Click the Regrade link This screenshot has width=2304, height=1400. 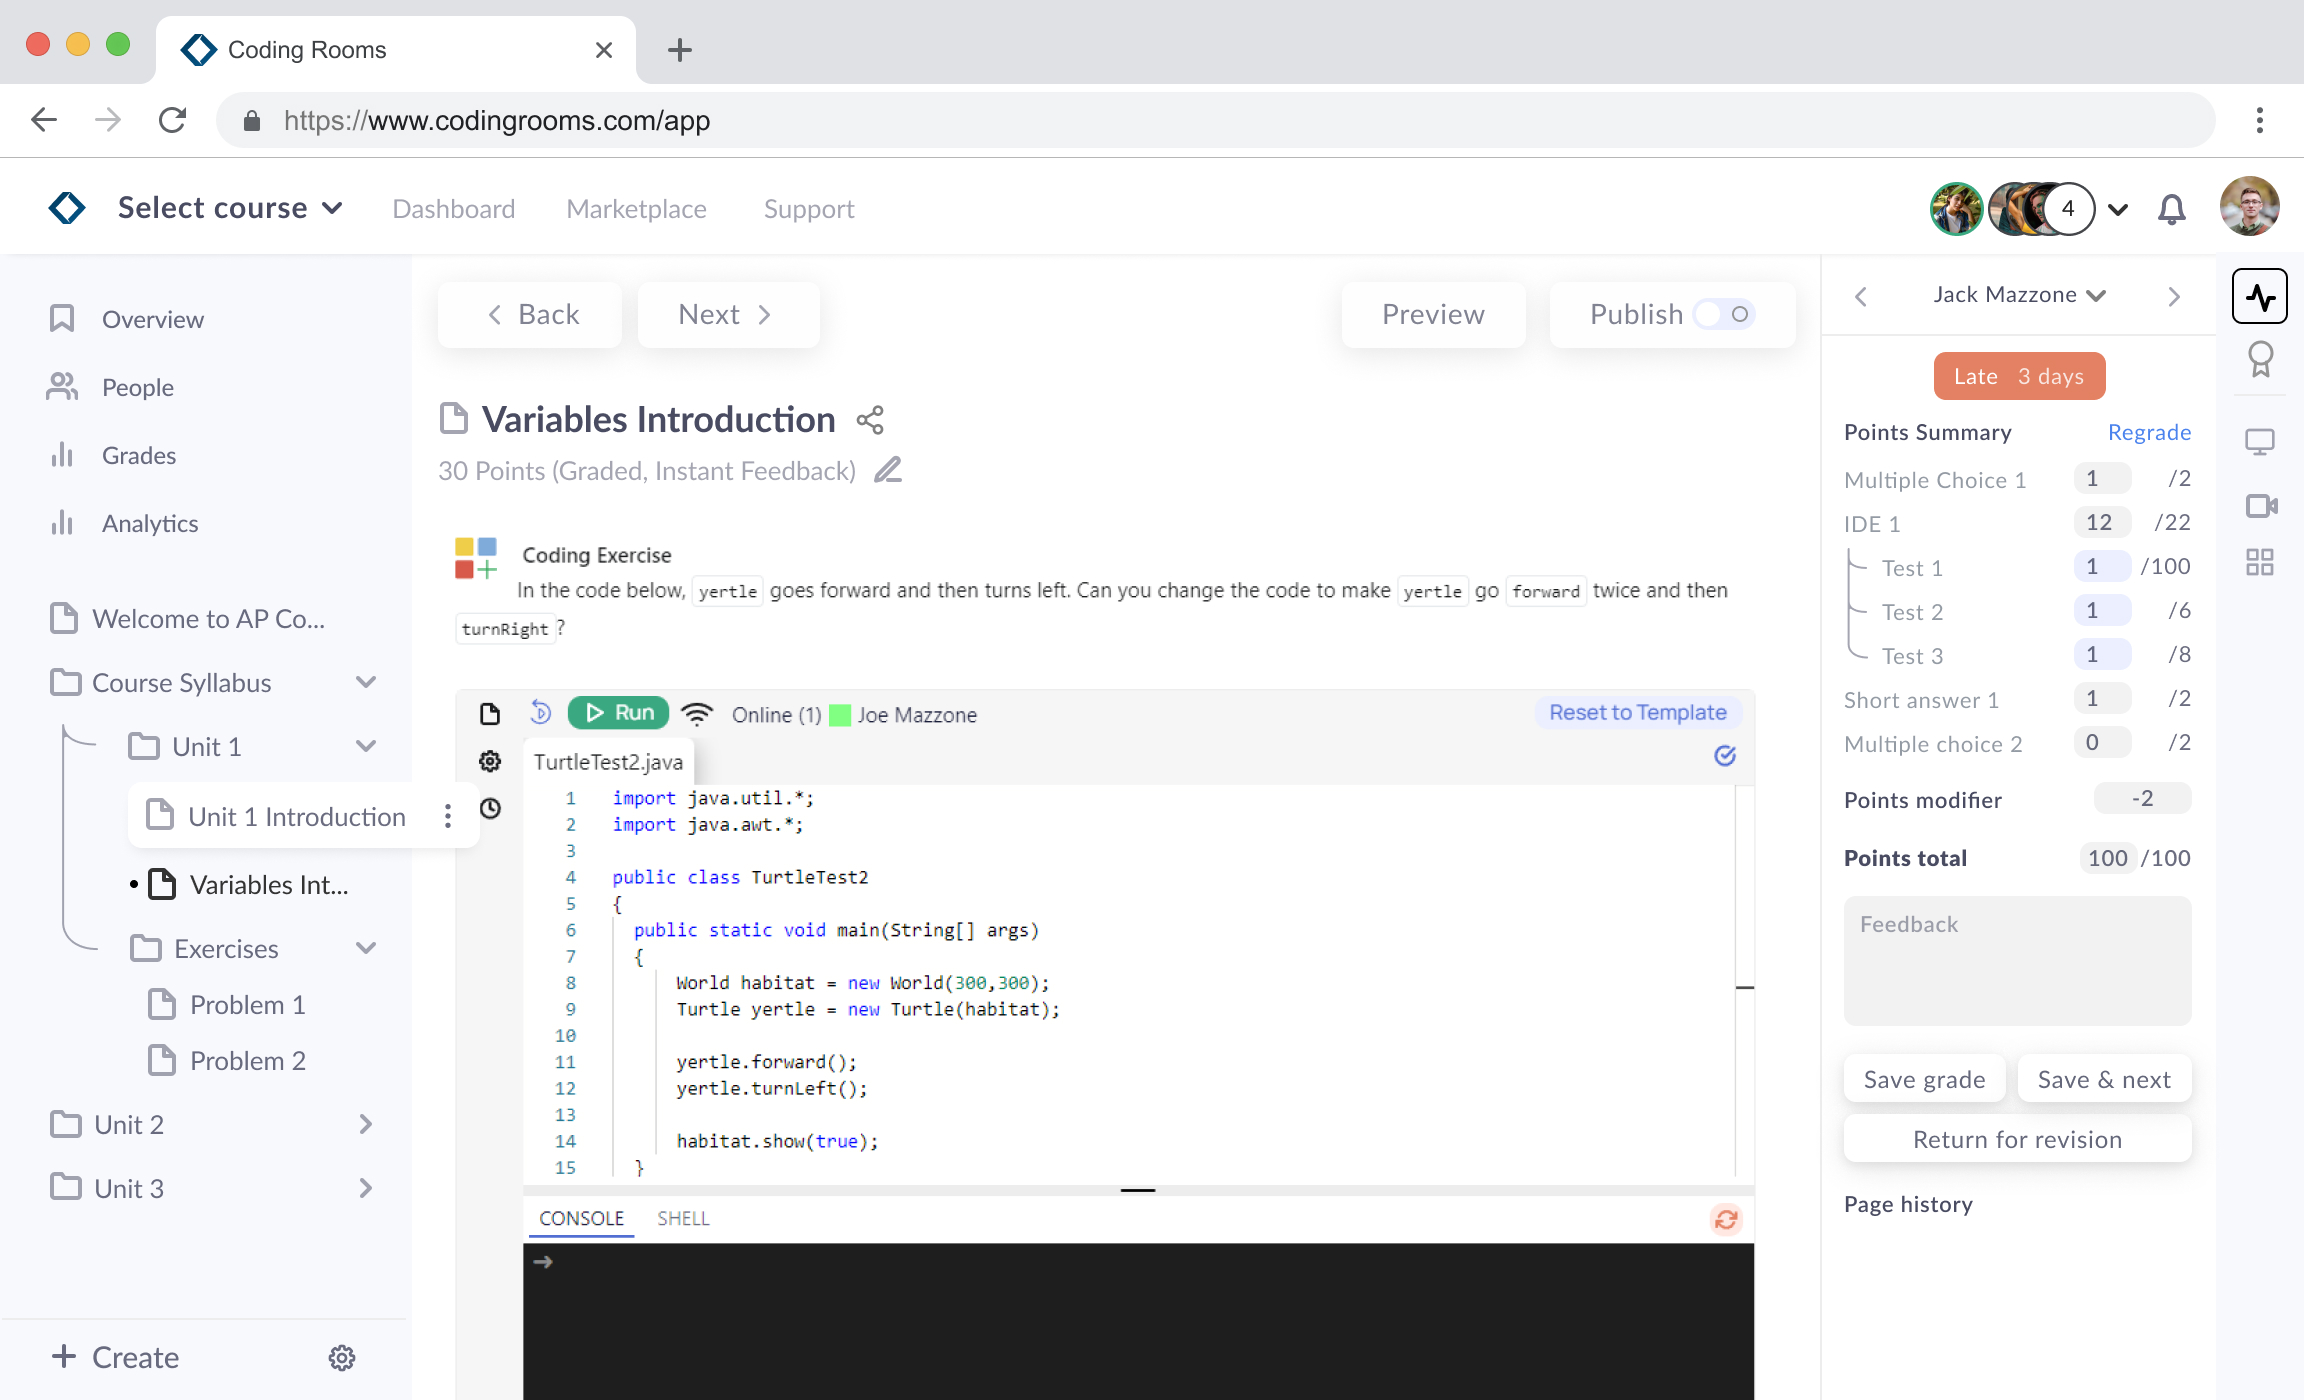2149,432
